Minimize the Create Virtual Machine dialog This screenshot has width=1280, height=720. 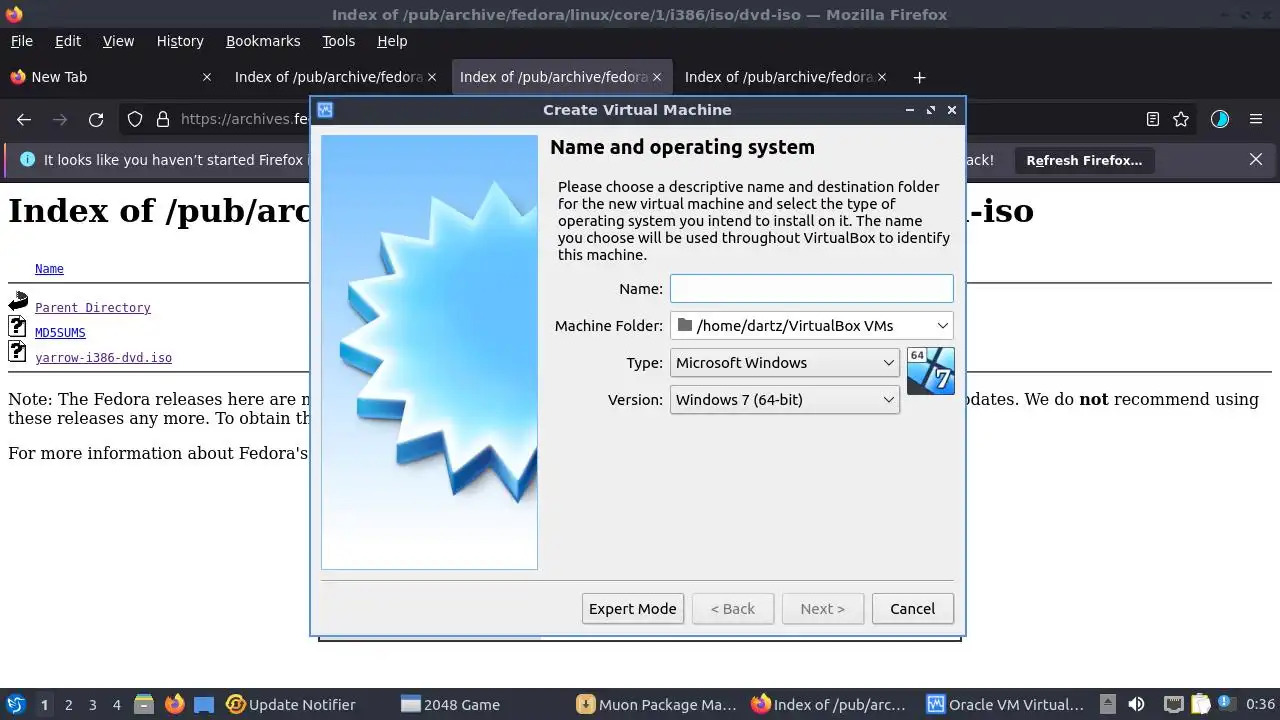pos(909,110)
